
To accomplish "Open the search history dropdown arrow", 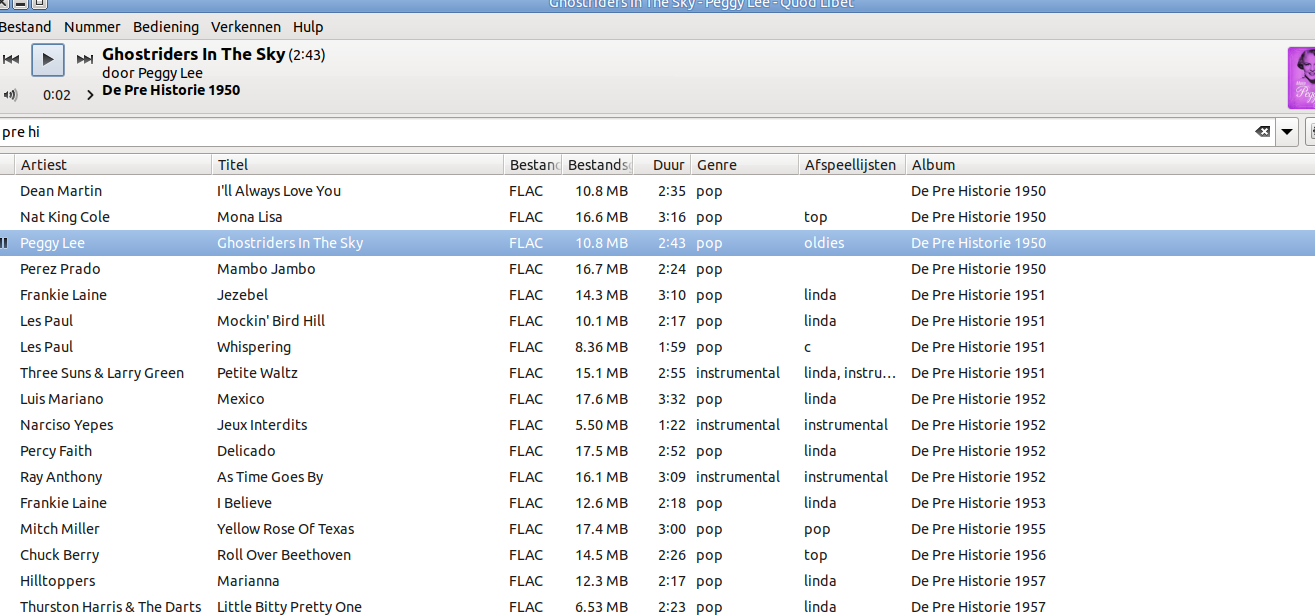I will coord(1286,132).
